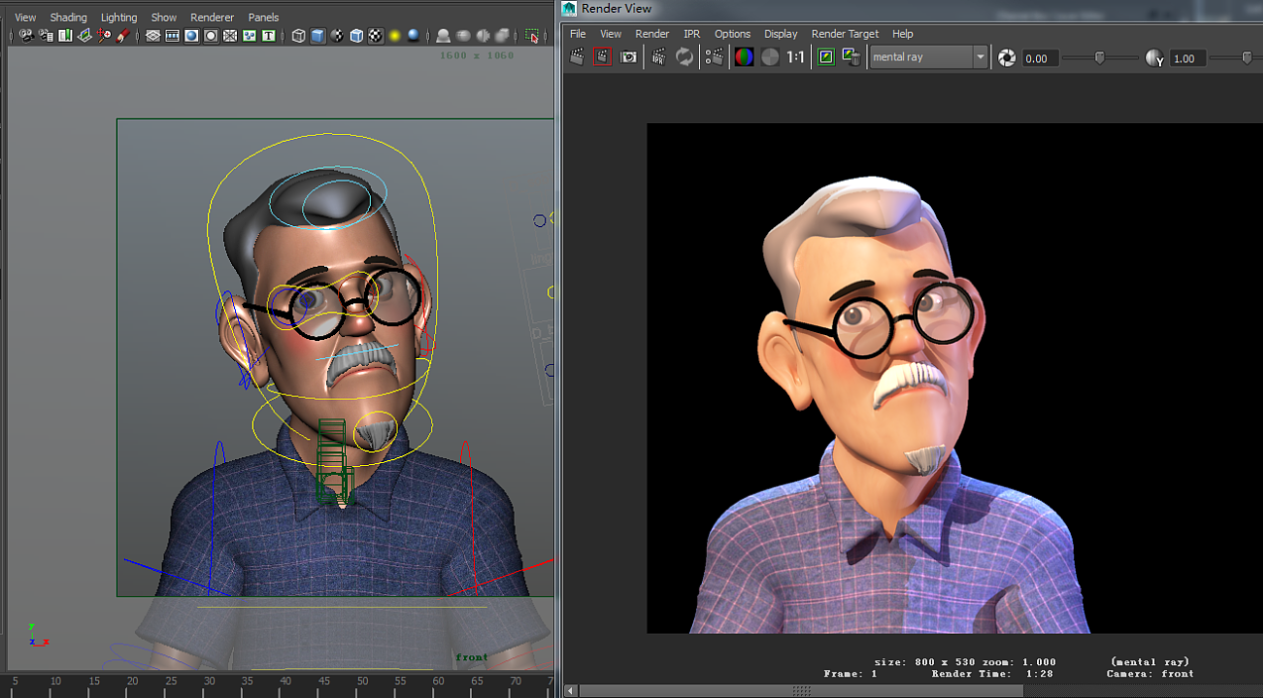Open the viewport View menu
This screenshot has width=1263, height=698.
[25, 18]
